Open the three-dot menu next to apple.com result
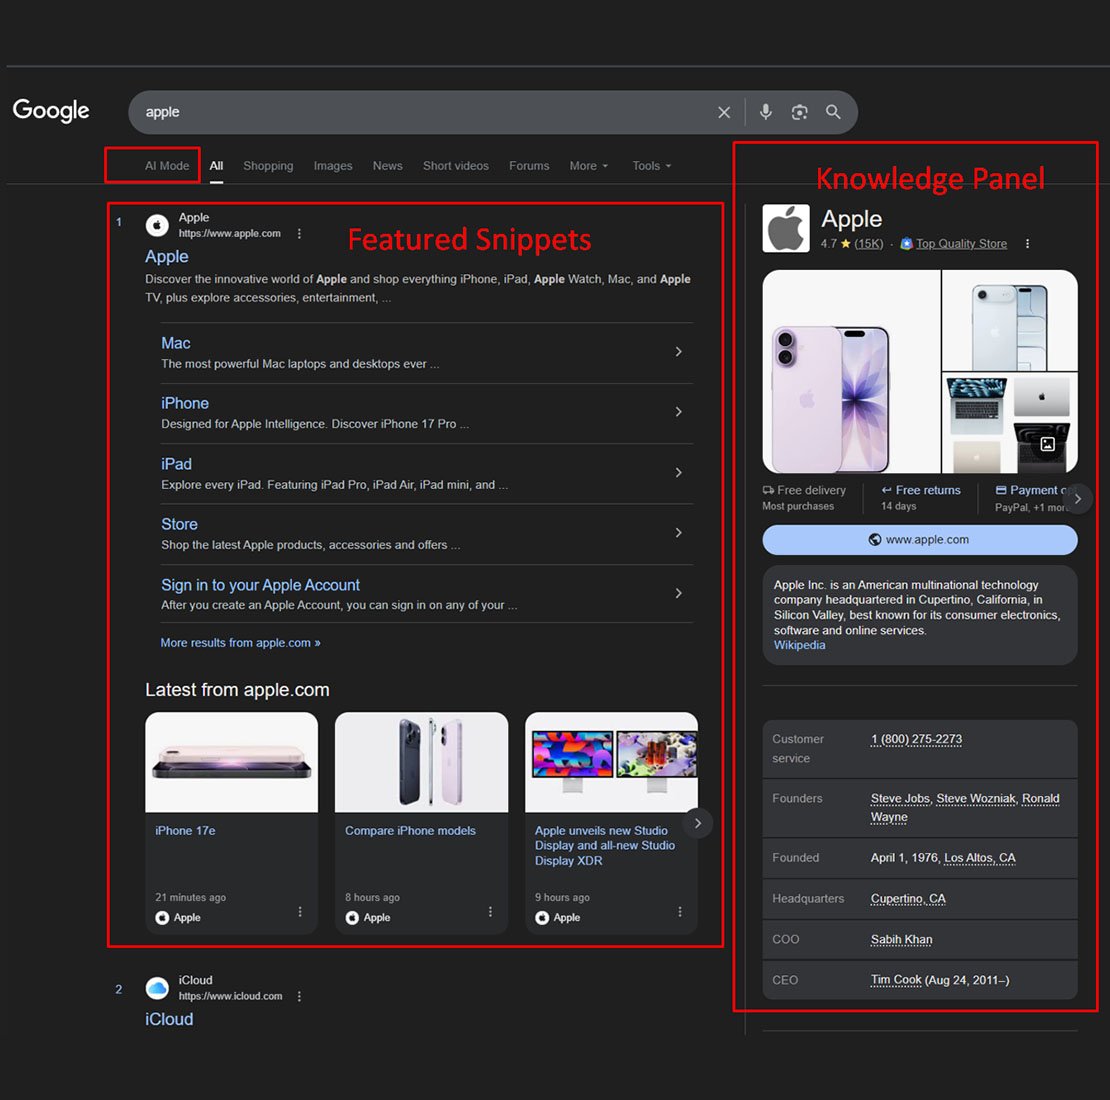Image resolution: width=1110 pixels, height=1100 pixels. 299,232
